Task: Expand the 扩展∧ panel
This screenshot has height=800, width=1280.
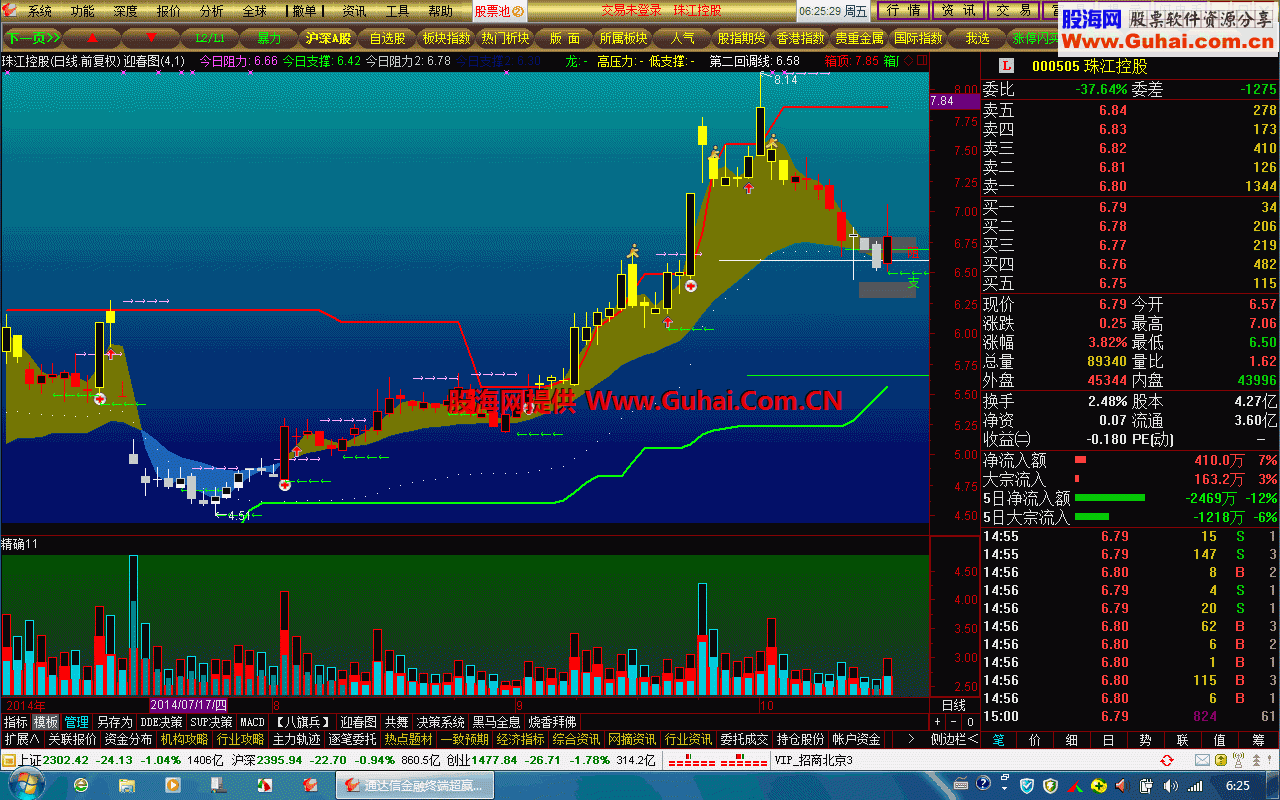Action: click(22, 739)
